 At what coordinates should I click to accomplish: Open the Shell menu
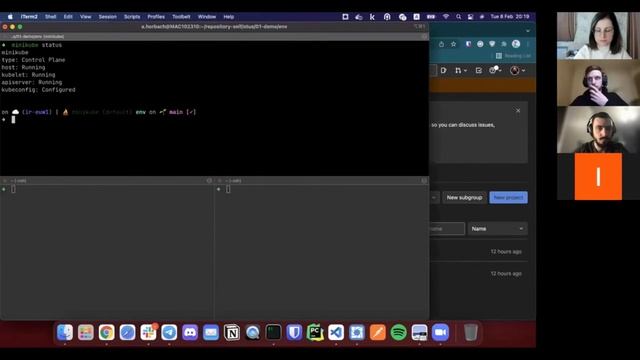51,17
